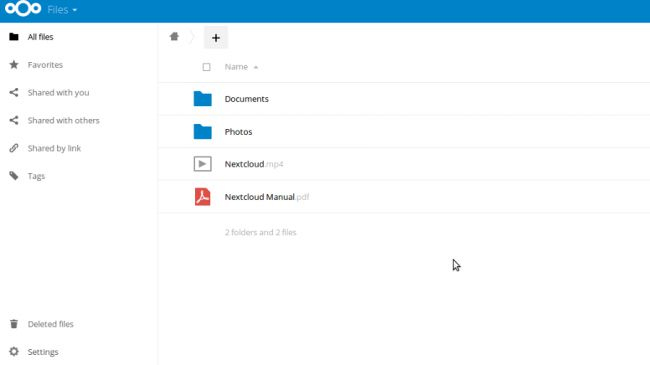The image size is (650, 365).
Task: Open Shared with you view
Action: [58, 92]
